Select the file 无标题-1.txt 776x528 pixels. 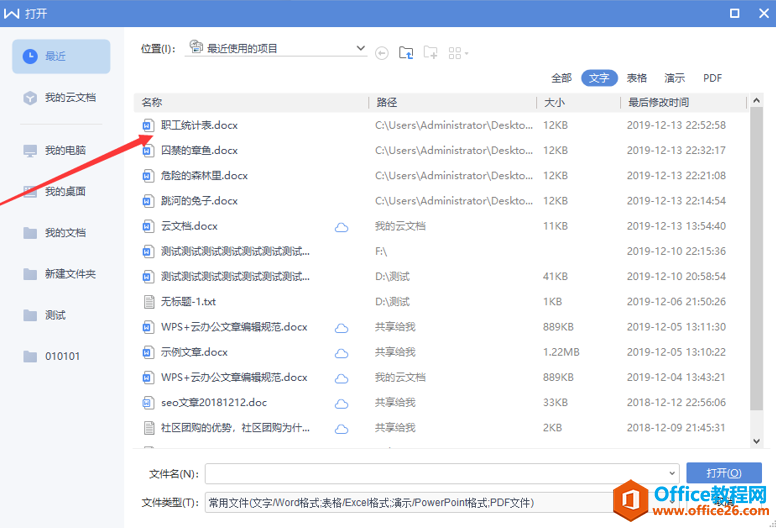[188, 302]
